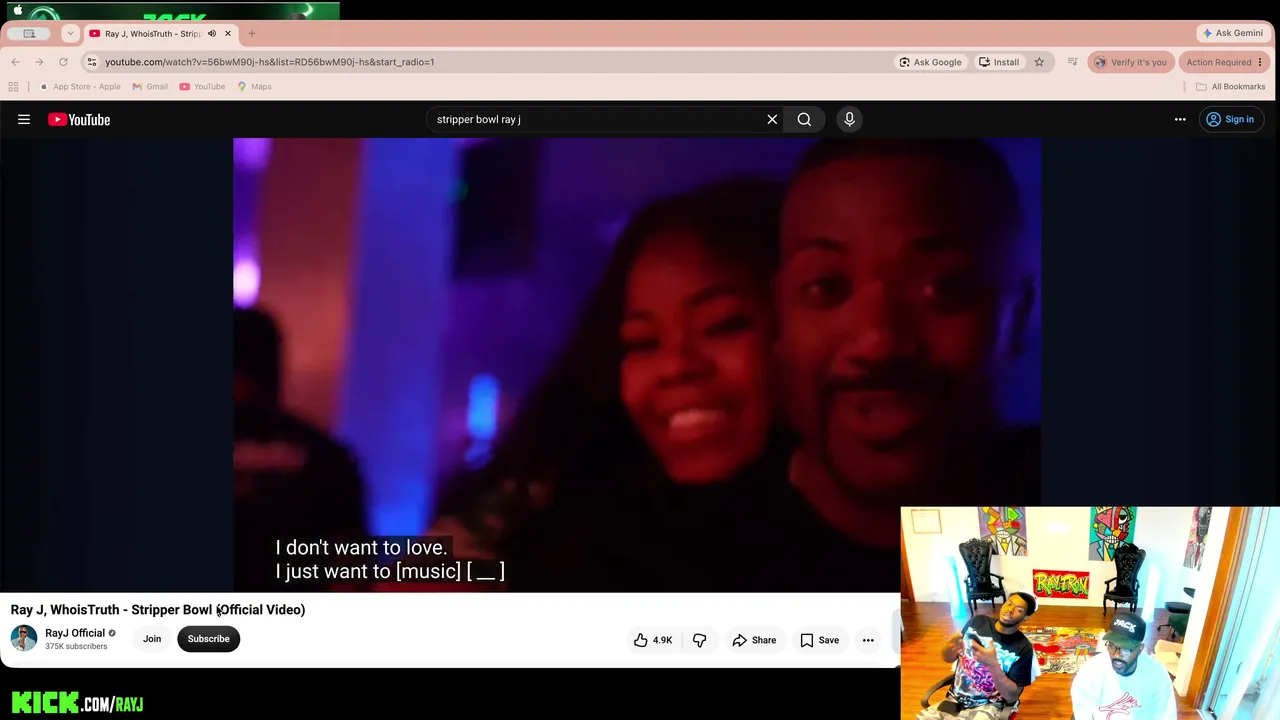This screenshot has width=1280, height=720.
Task: Search with voice using the microphone
Action: point(849,120)
